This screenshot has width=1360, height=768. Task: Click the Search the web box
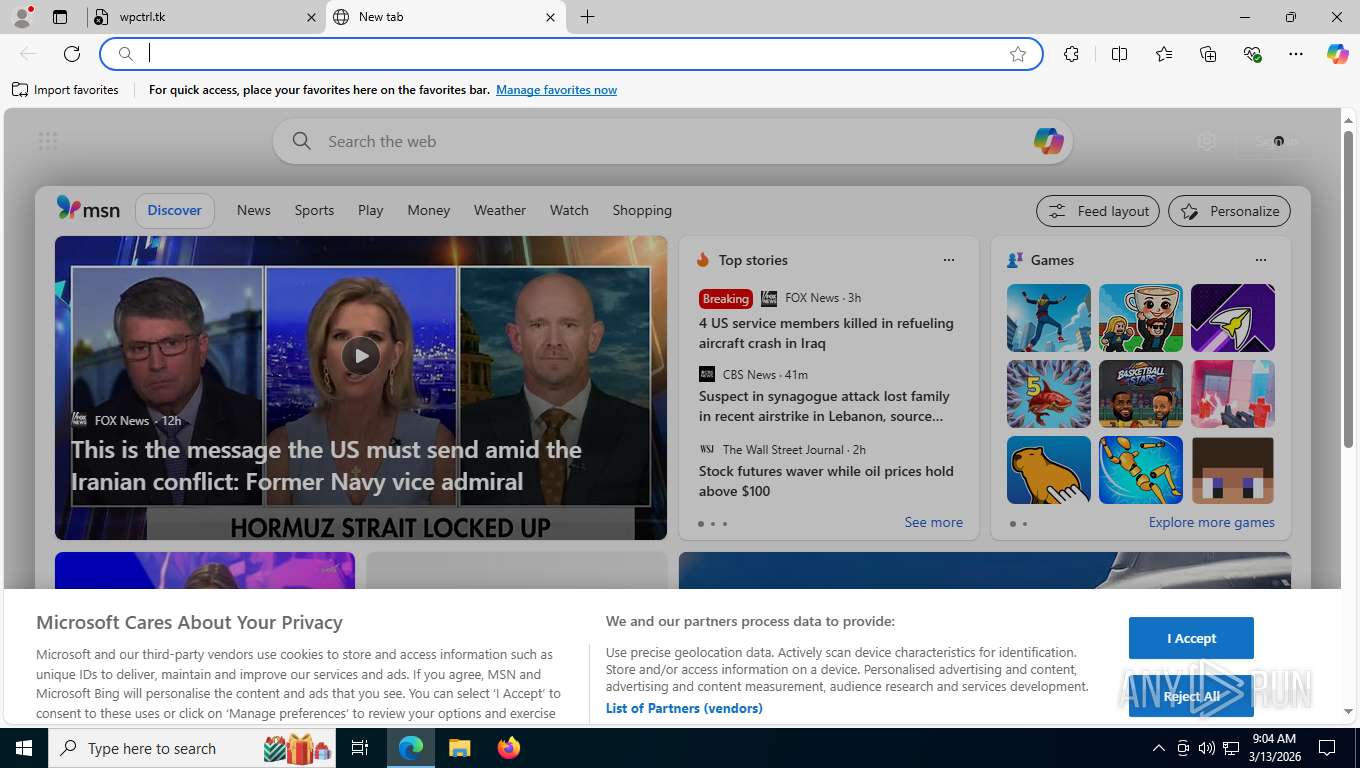[672, 141]
